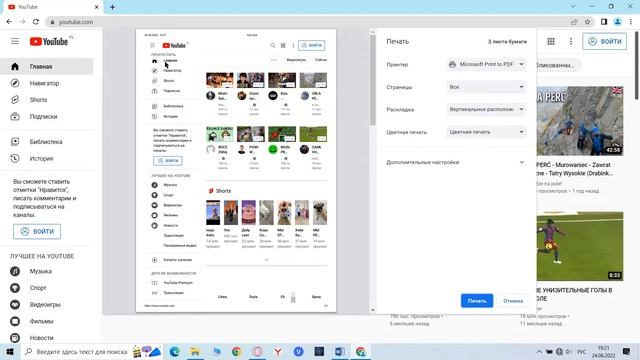Show hidden system tray icons
The width and height of the screenshot is (640, 360).
(539, 351)
